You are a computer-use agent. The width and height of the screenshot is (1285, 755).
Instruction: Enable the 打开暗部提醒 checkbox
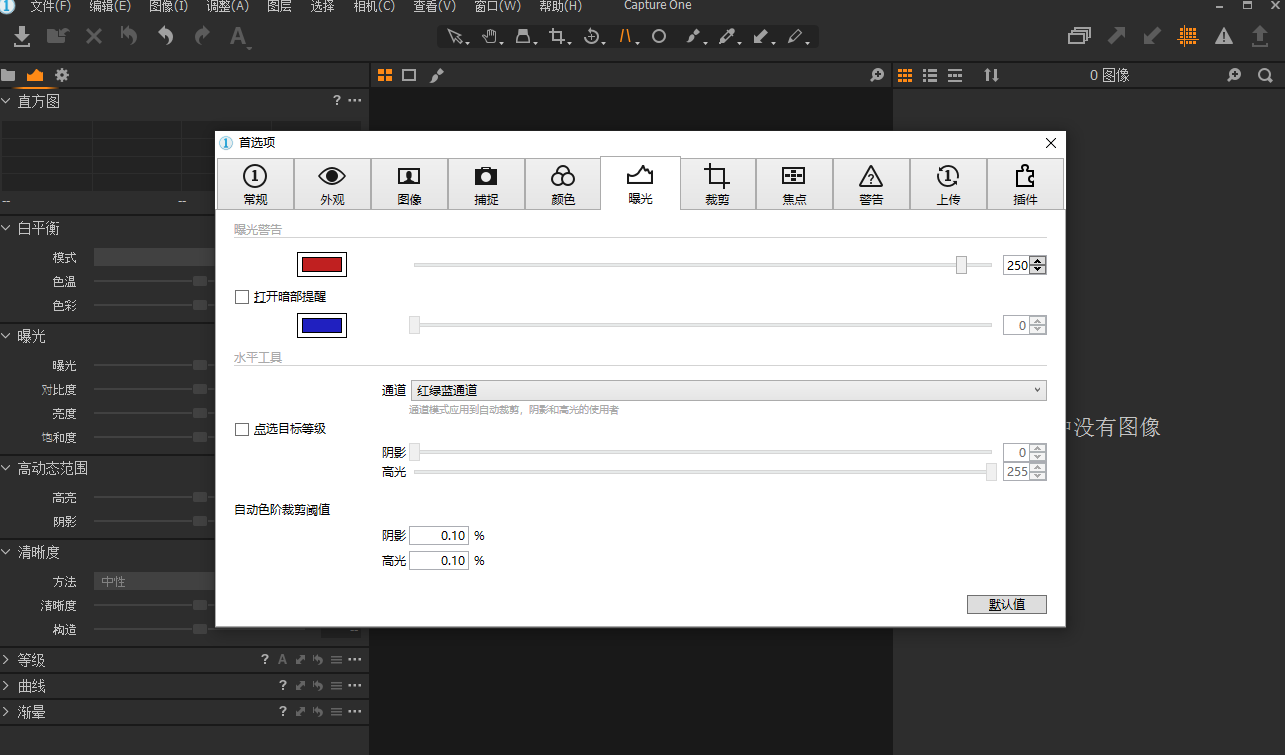tap(241, 297)
